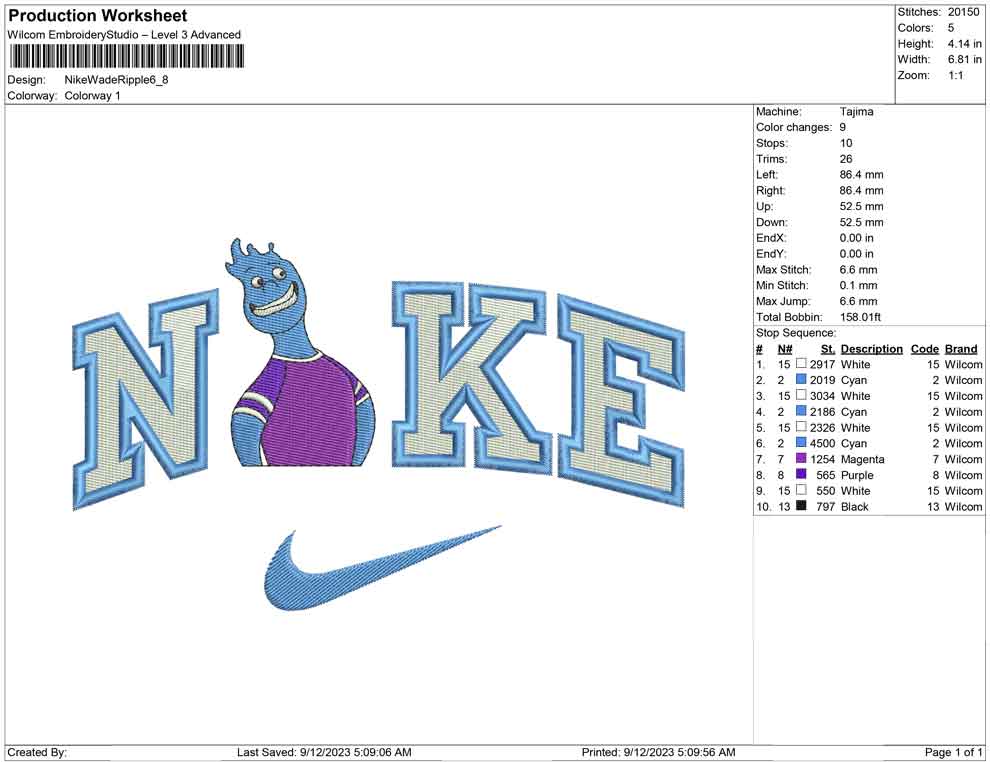990x762 pixels.
Task: Click the 'St.' column header
Action: [x=828, y=348]
